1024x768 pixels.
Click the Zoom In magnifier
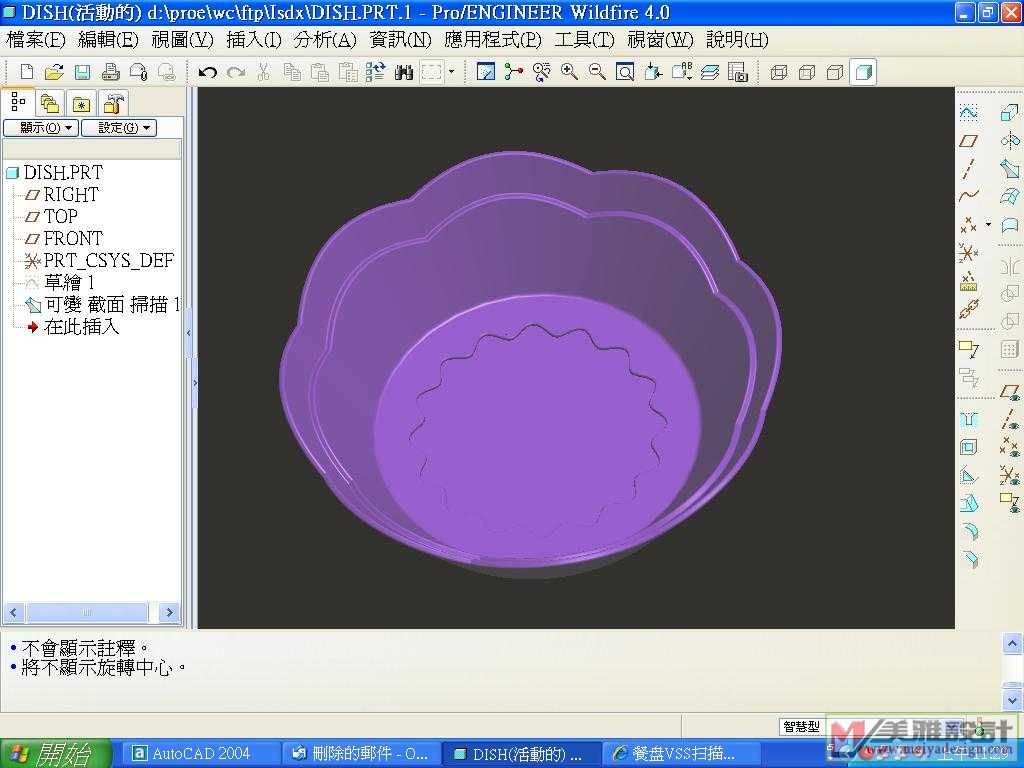tap(569, 71)
